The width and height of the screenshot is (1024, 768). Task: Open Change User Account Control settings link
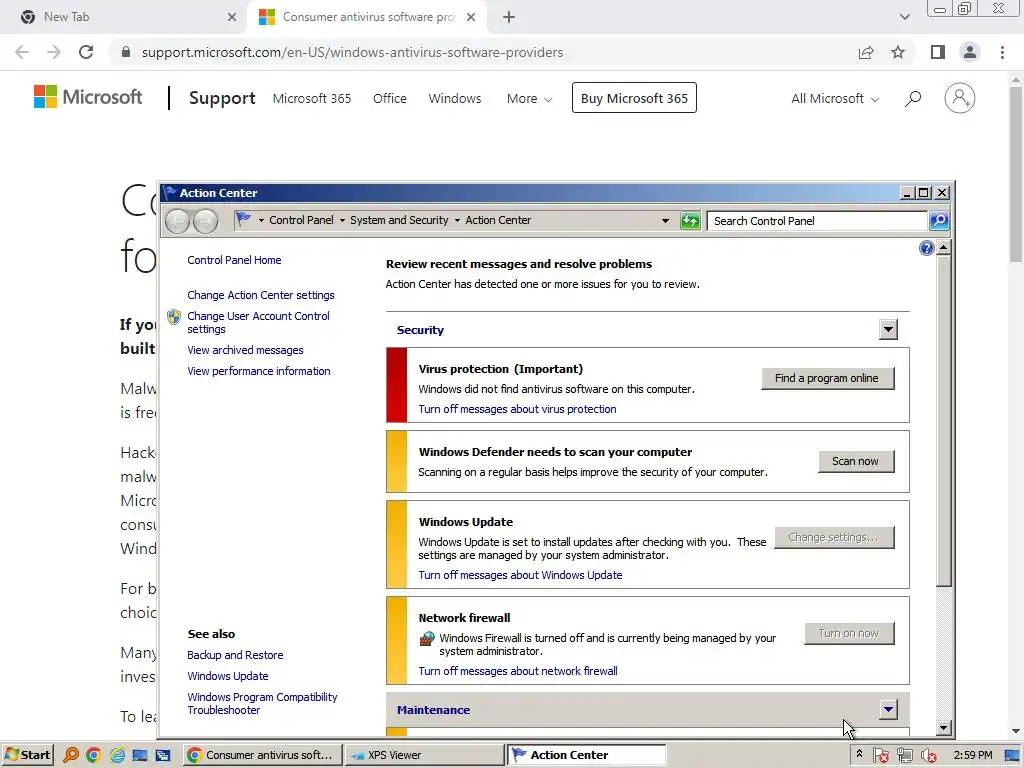[x=259, y=323]
